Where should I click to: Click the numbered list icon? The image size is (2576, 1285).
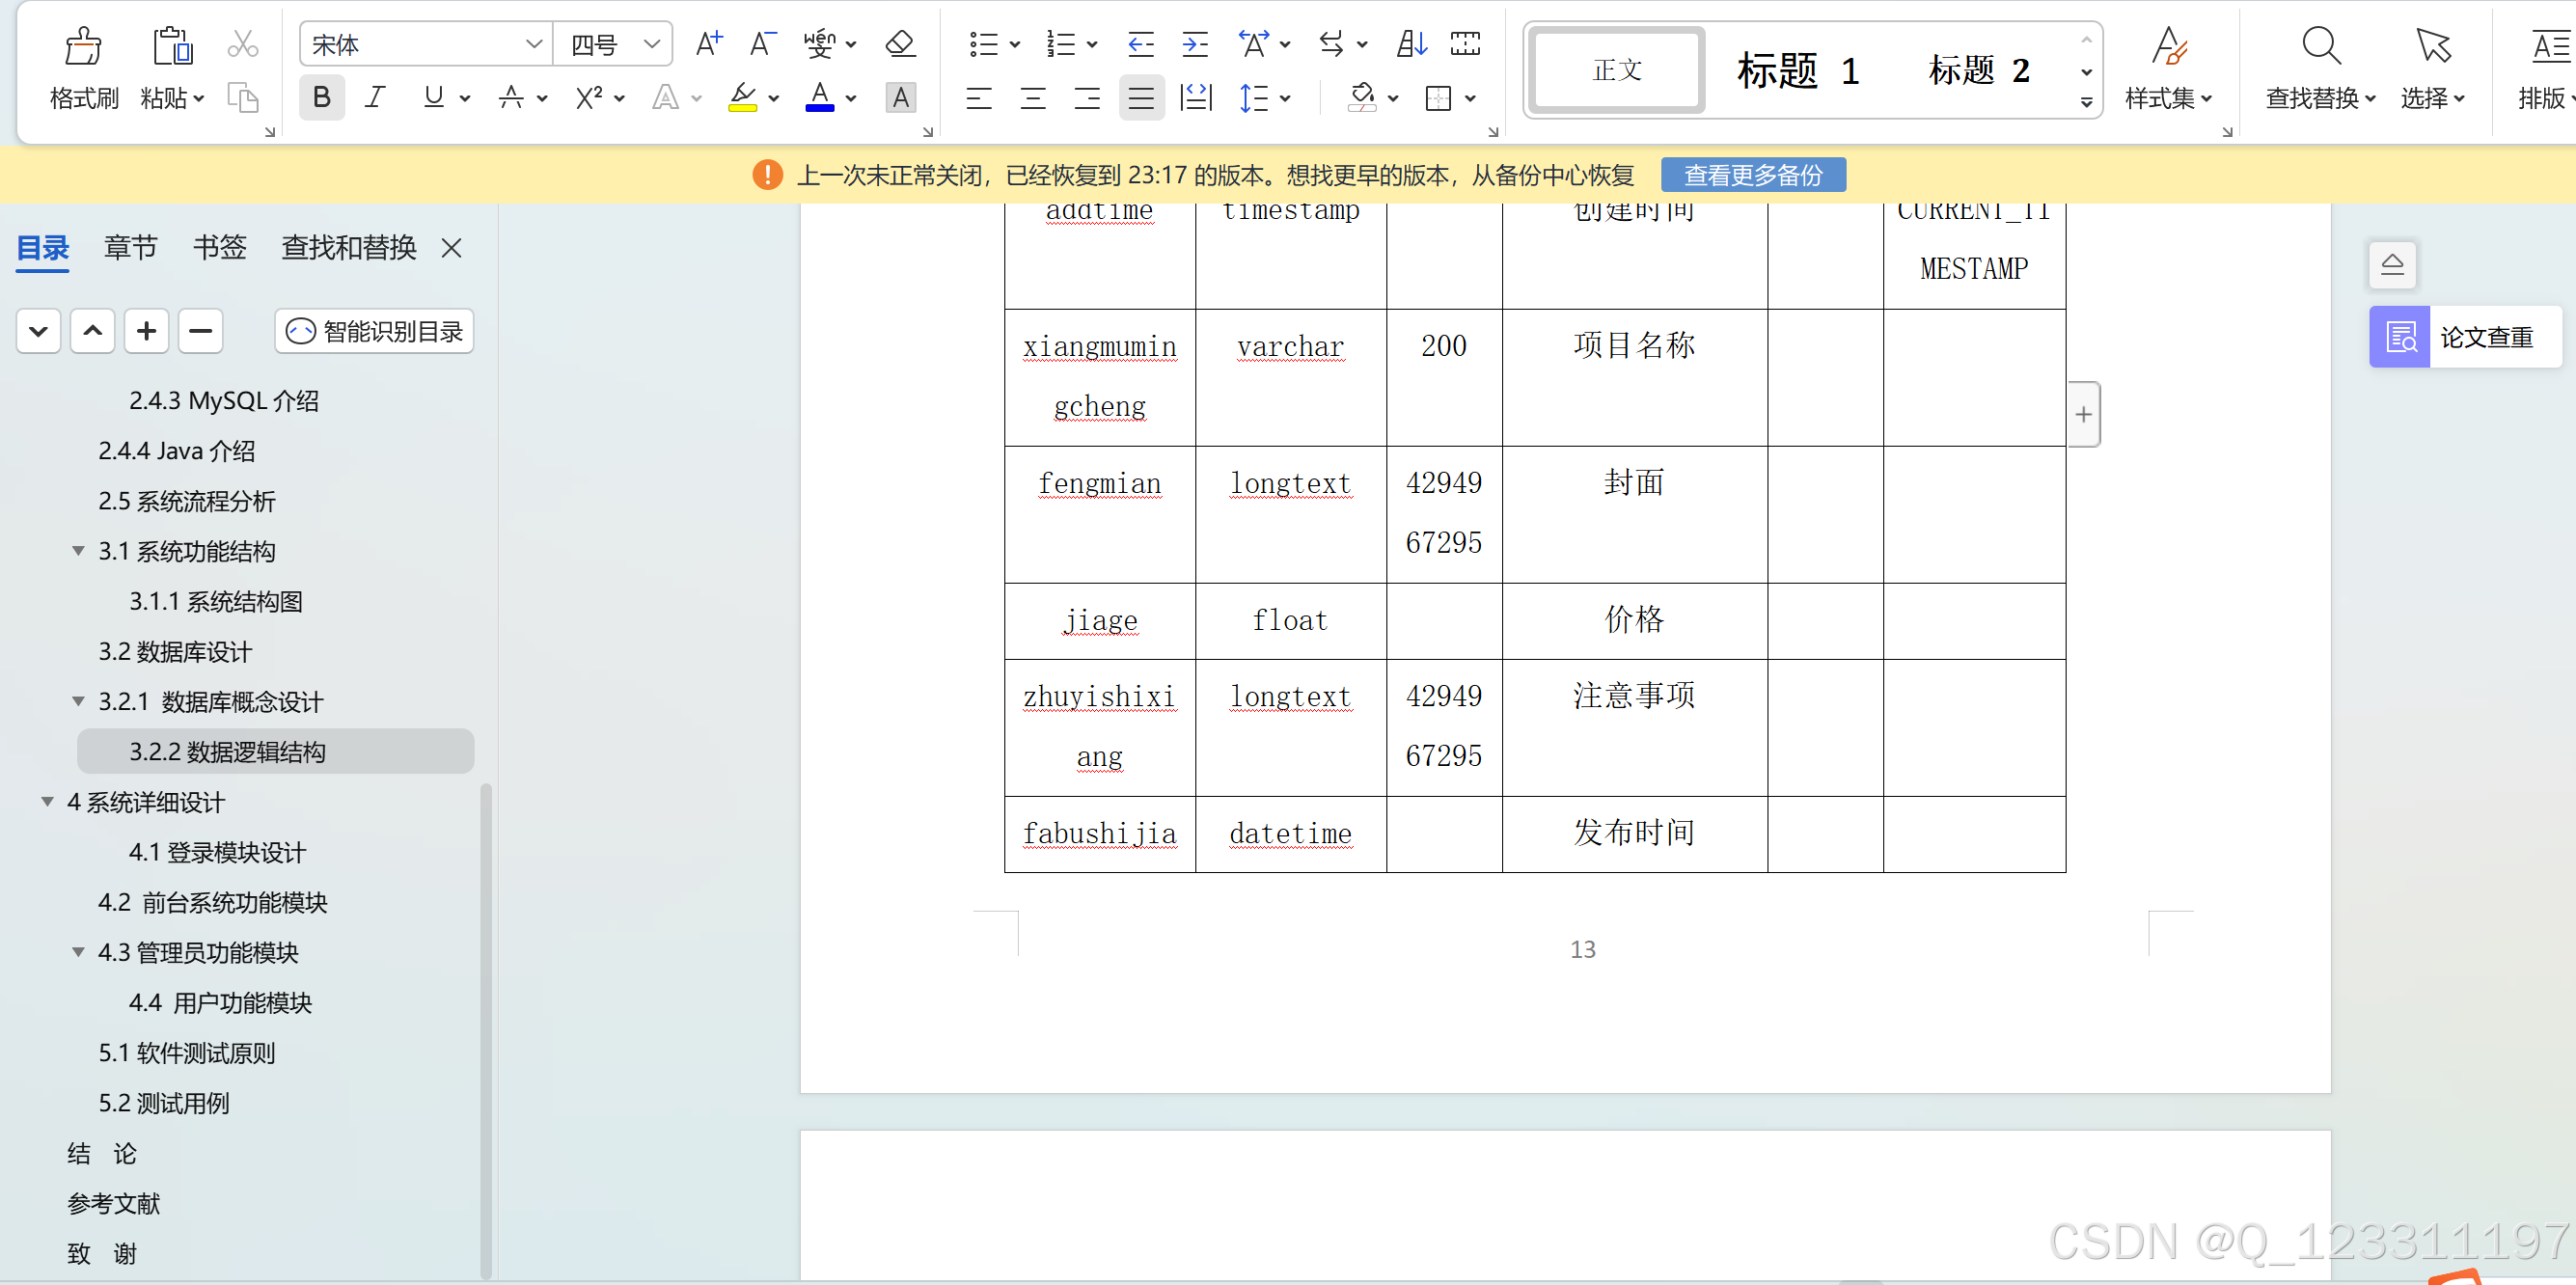(x=1060, y=43)
